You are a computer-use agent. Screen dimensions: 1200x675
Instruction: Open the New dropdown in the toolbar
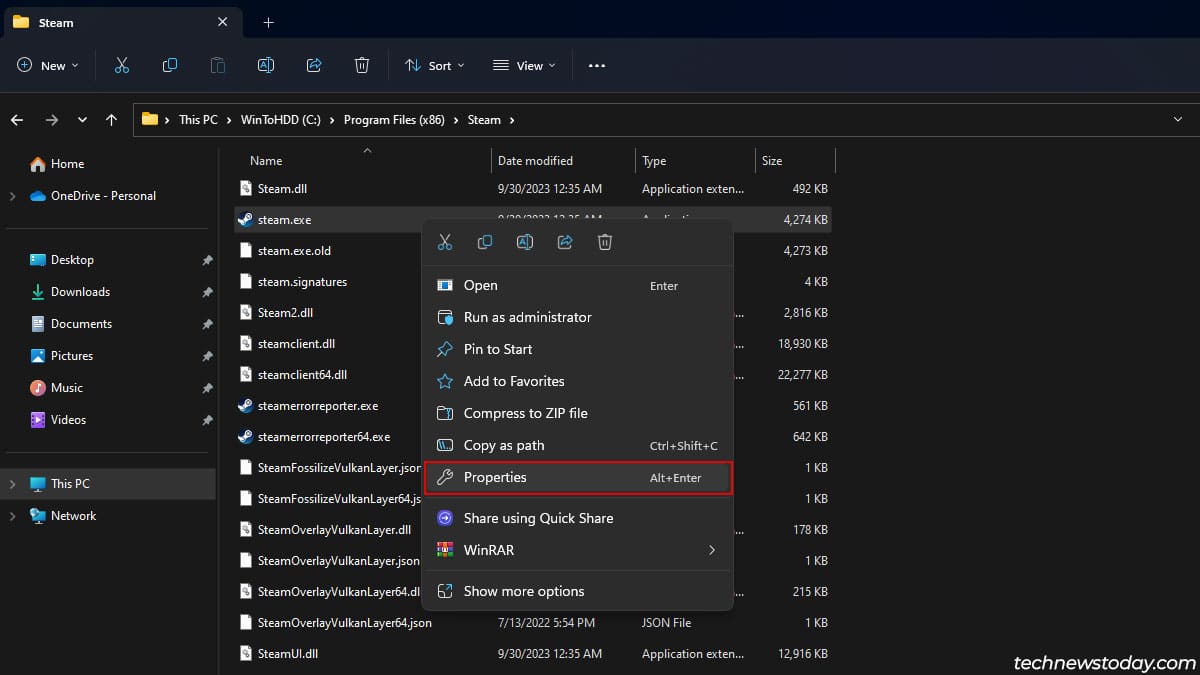[48, 65]
